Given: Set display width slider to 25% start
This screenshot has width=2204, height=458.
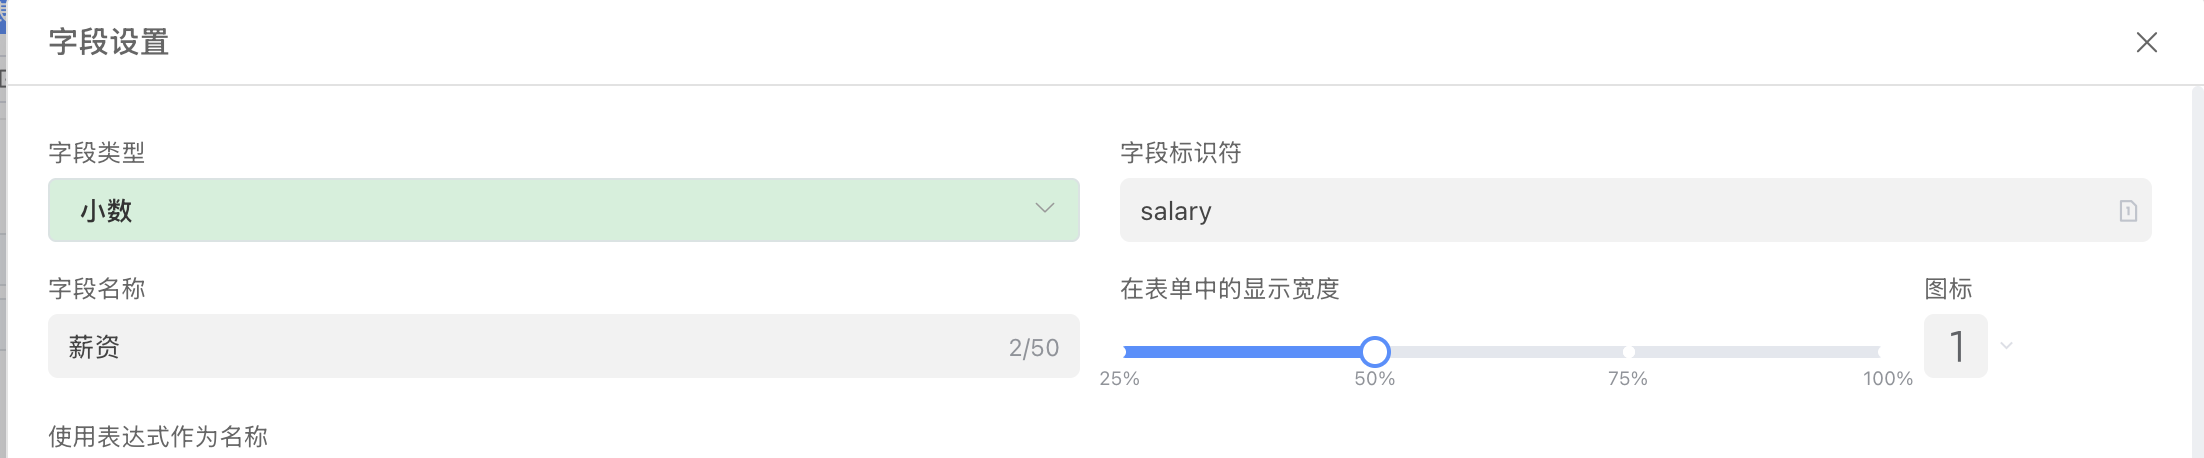Looking at the screenshot, I should pyautogui.click(x=1125, y=352).
